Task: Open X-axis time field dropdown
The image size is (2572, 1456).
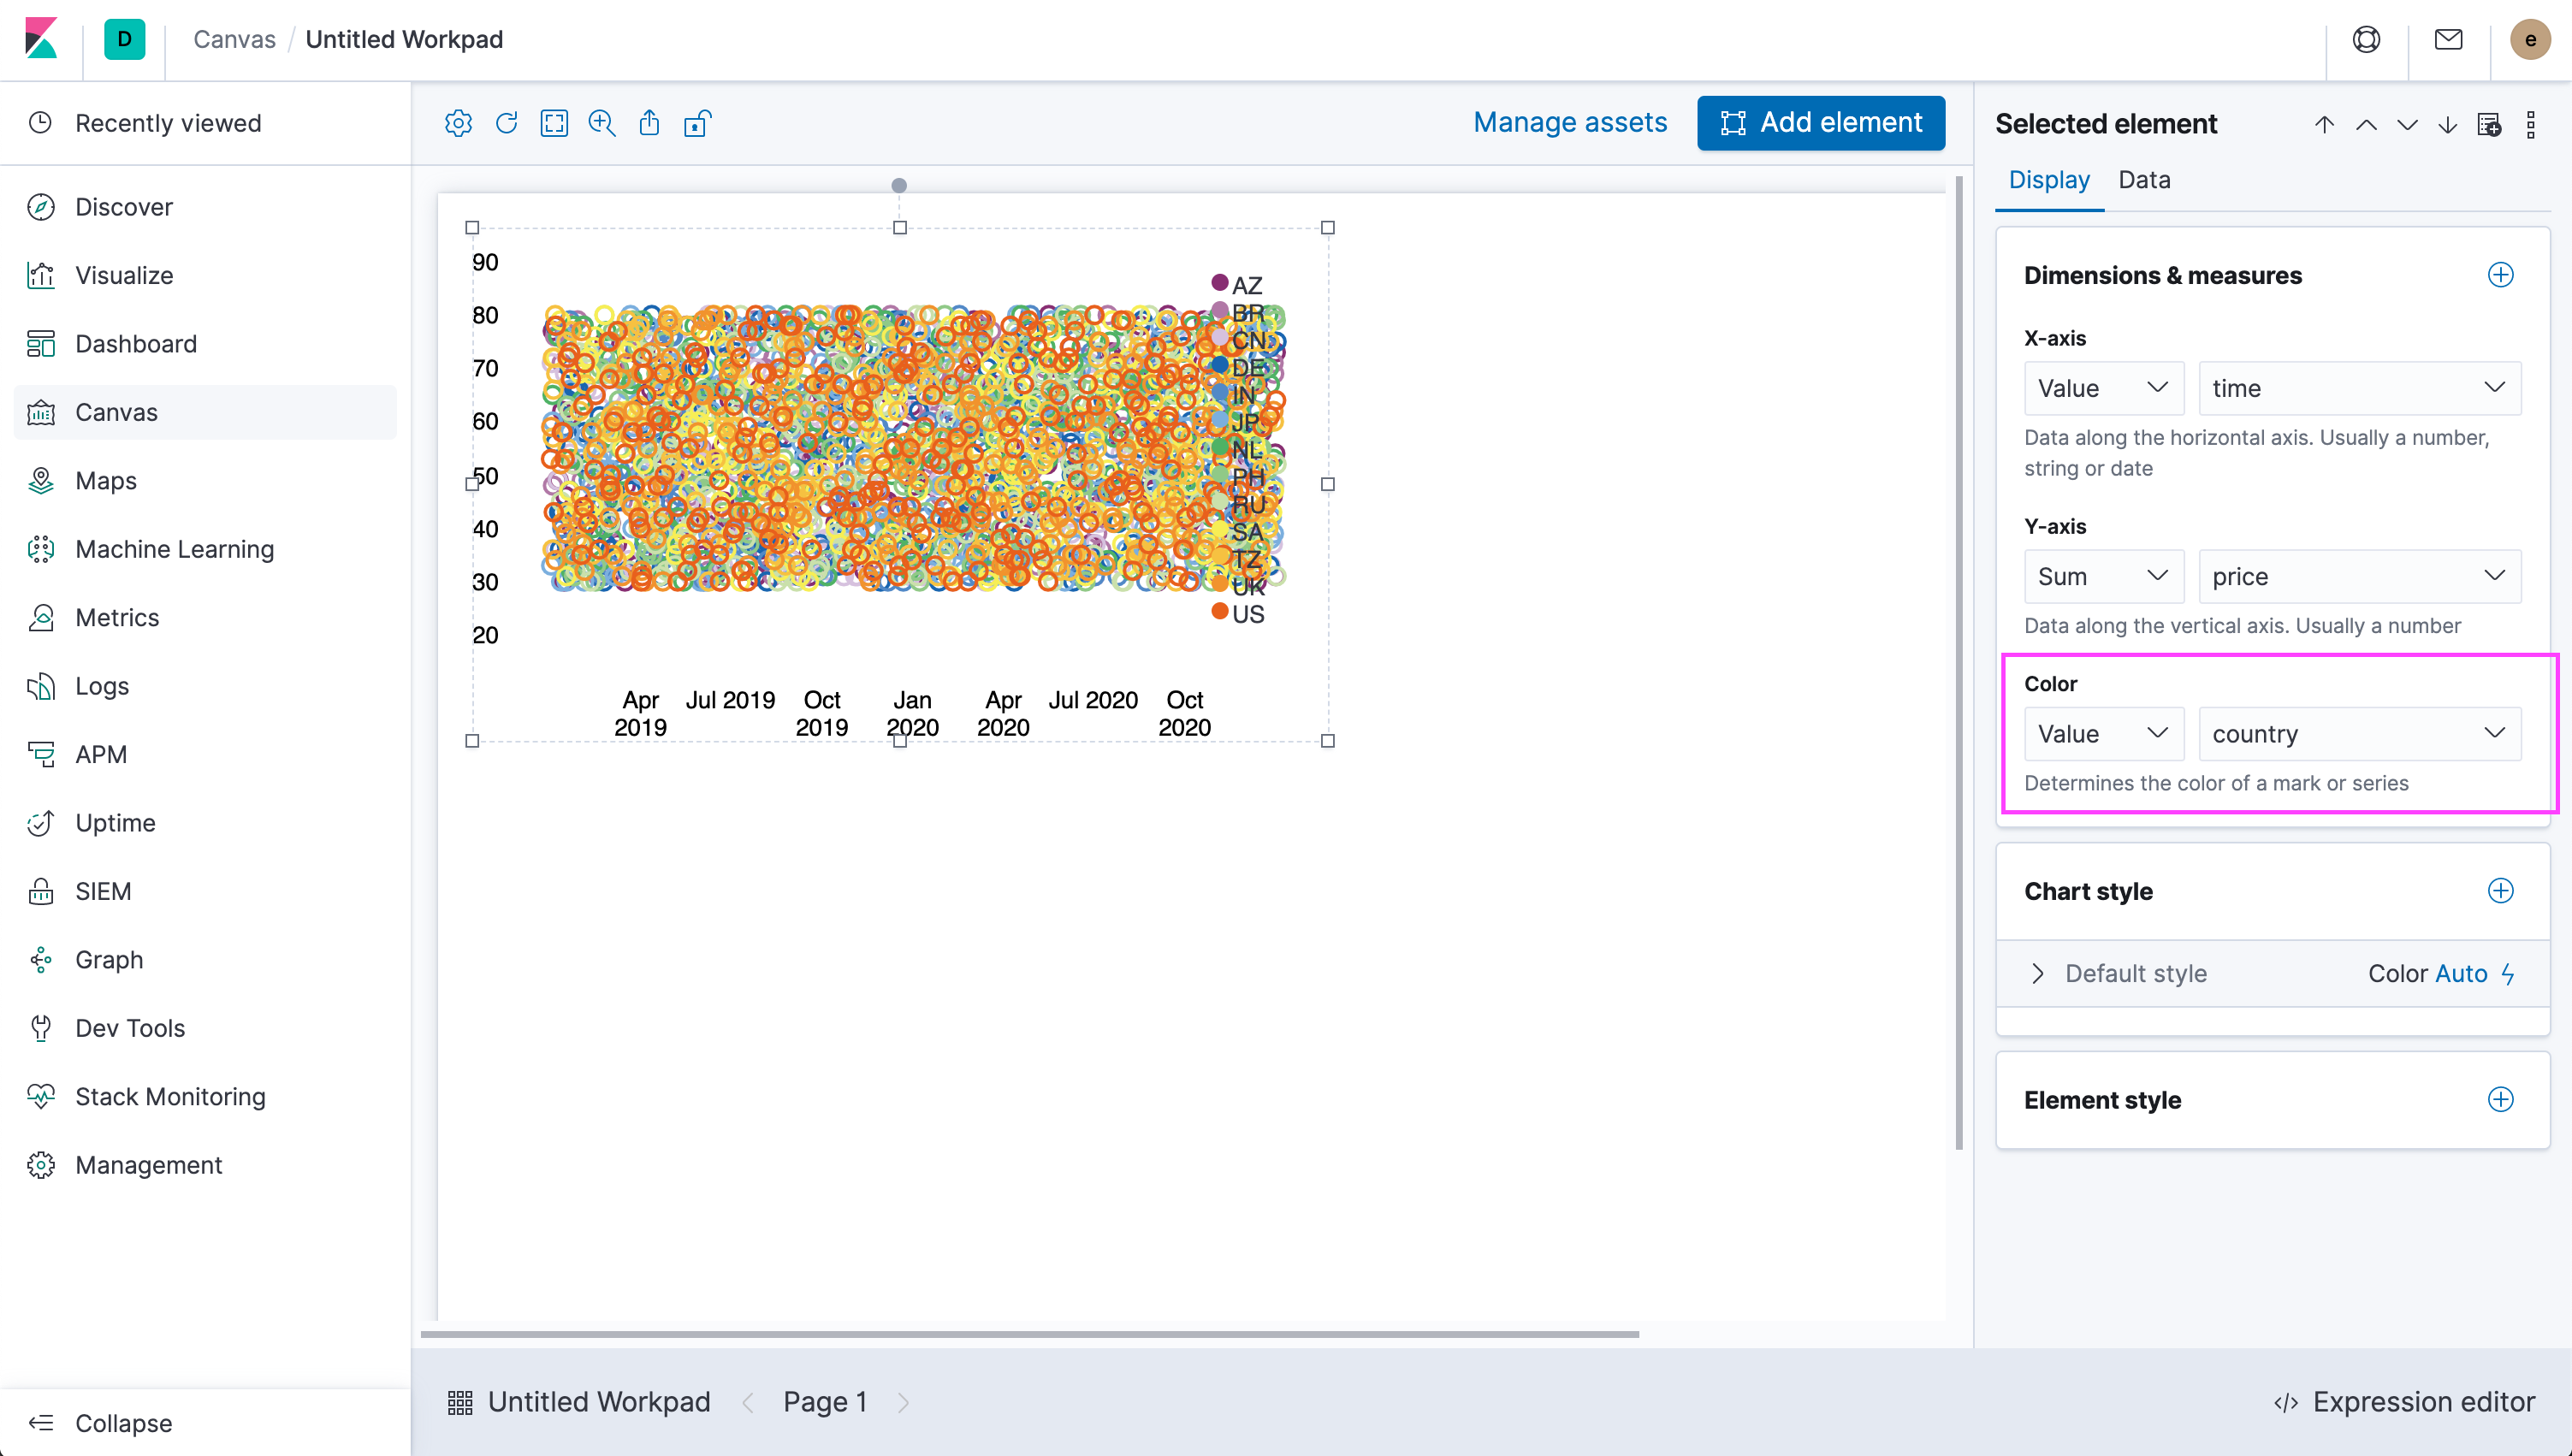Action: tap(2359, 388)
